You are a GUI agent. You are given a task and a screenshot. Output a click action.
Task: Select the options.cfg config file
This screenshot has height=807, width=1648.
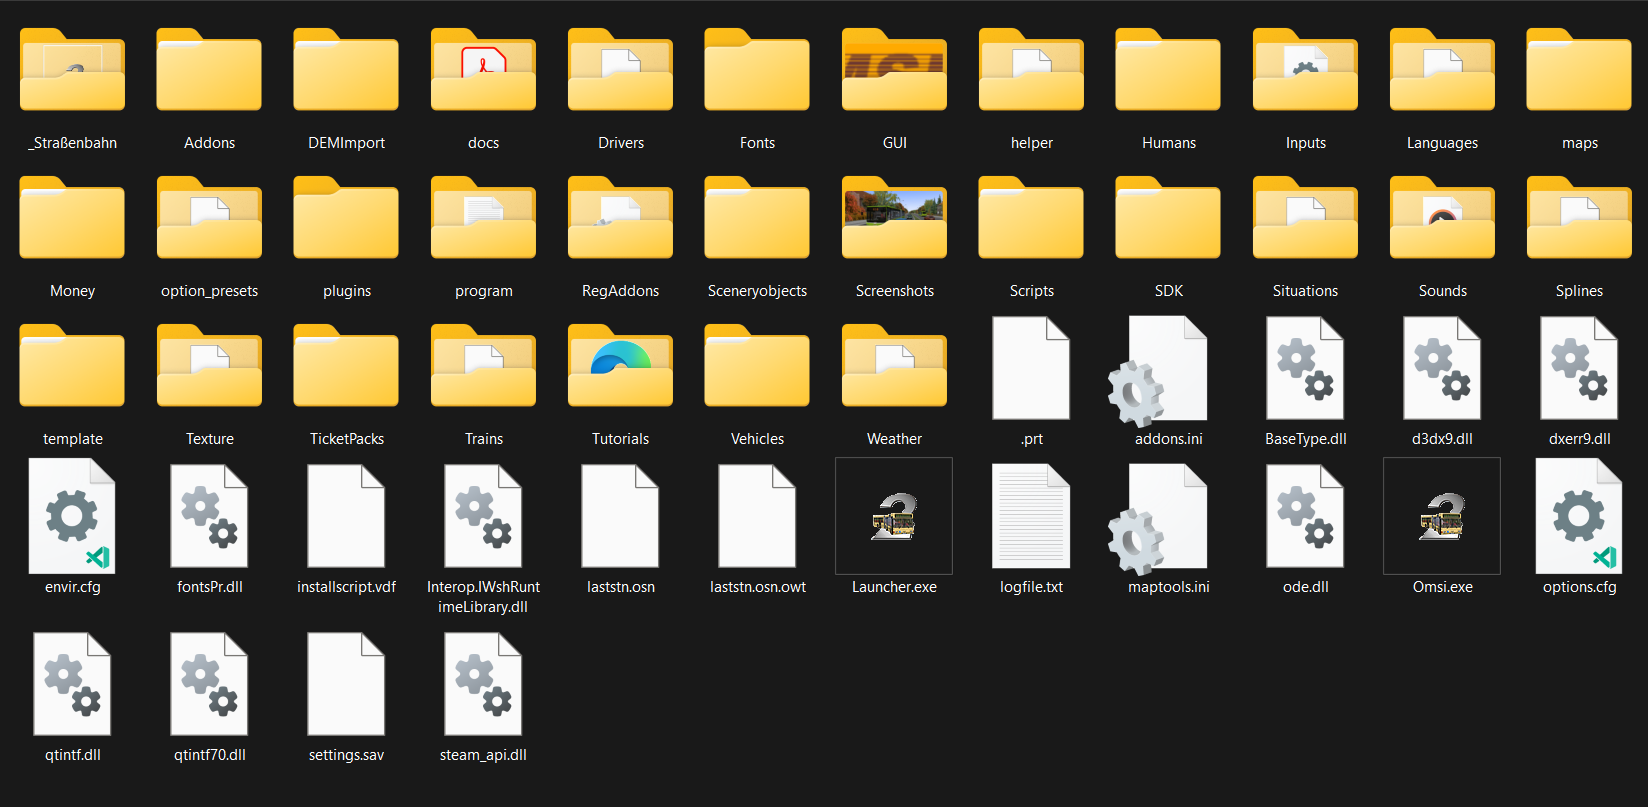click(x=1579, y=517)
